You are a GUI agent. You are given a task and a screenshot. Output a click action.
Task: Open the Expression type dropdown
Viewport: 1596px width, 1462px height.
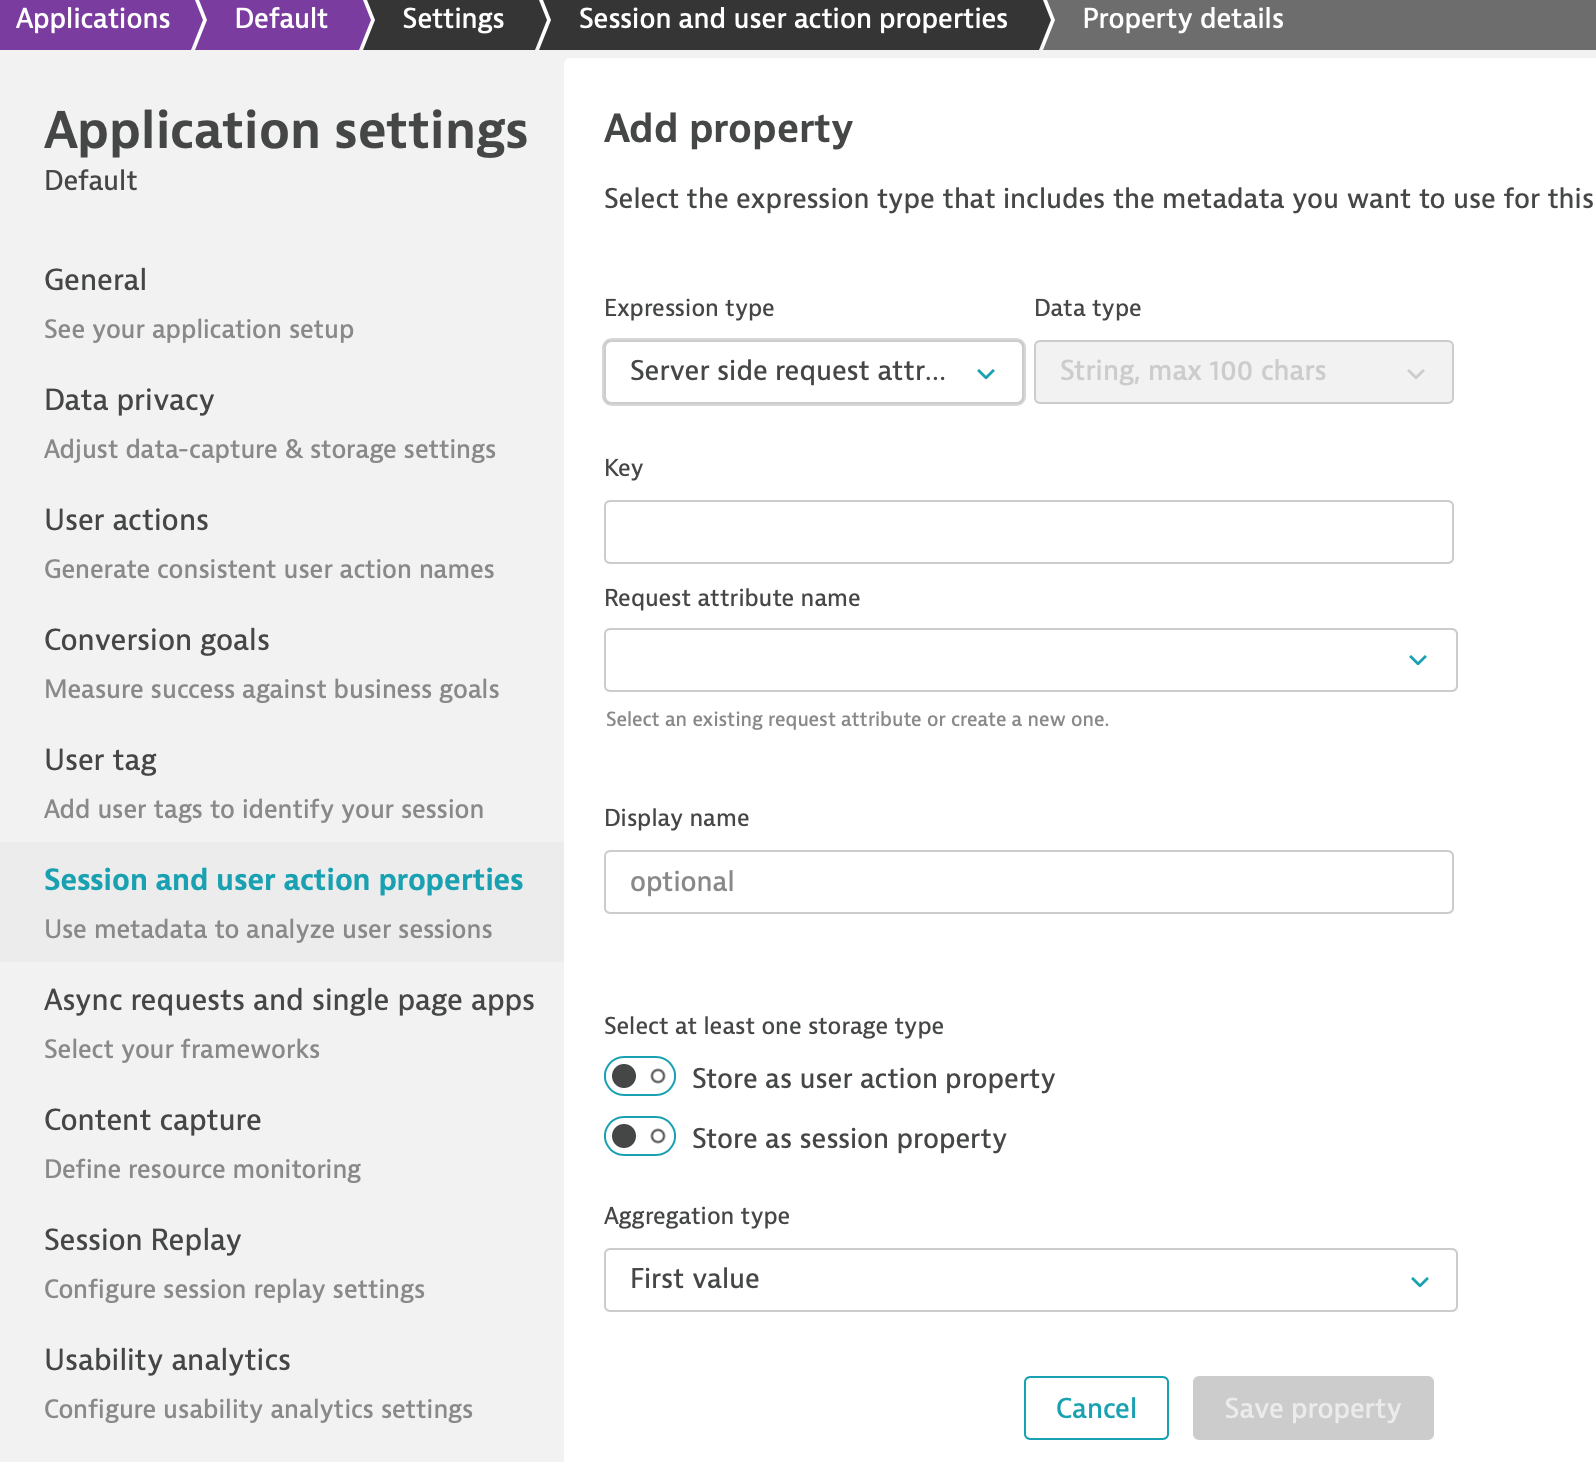tap(813, 372)
